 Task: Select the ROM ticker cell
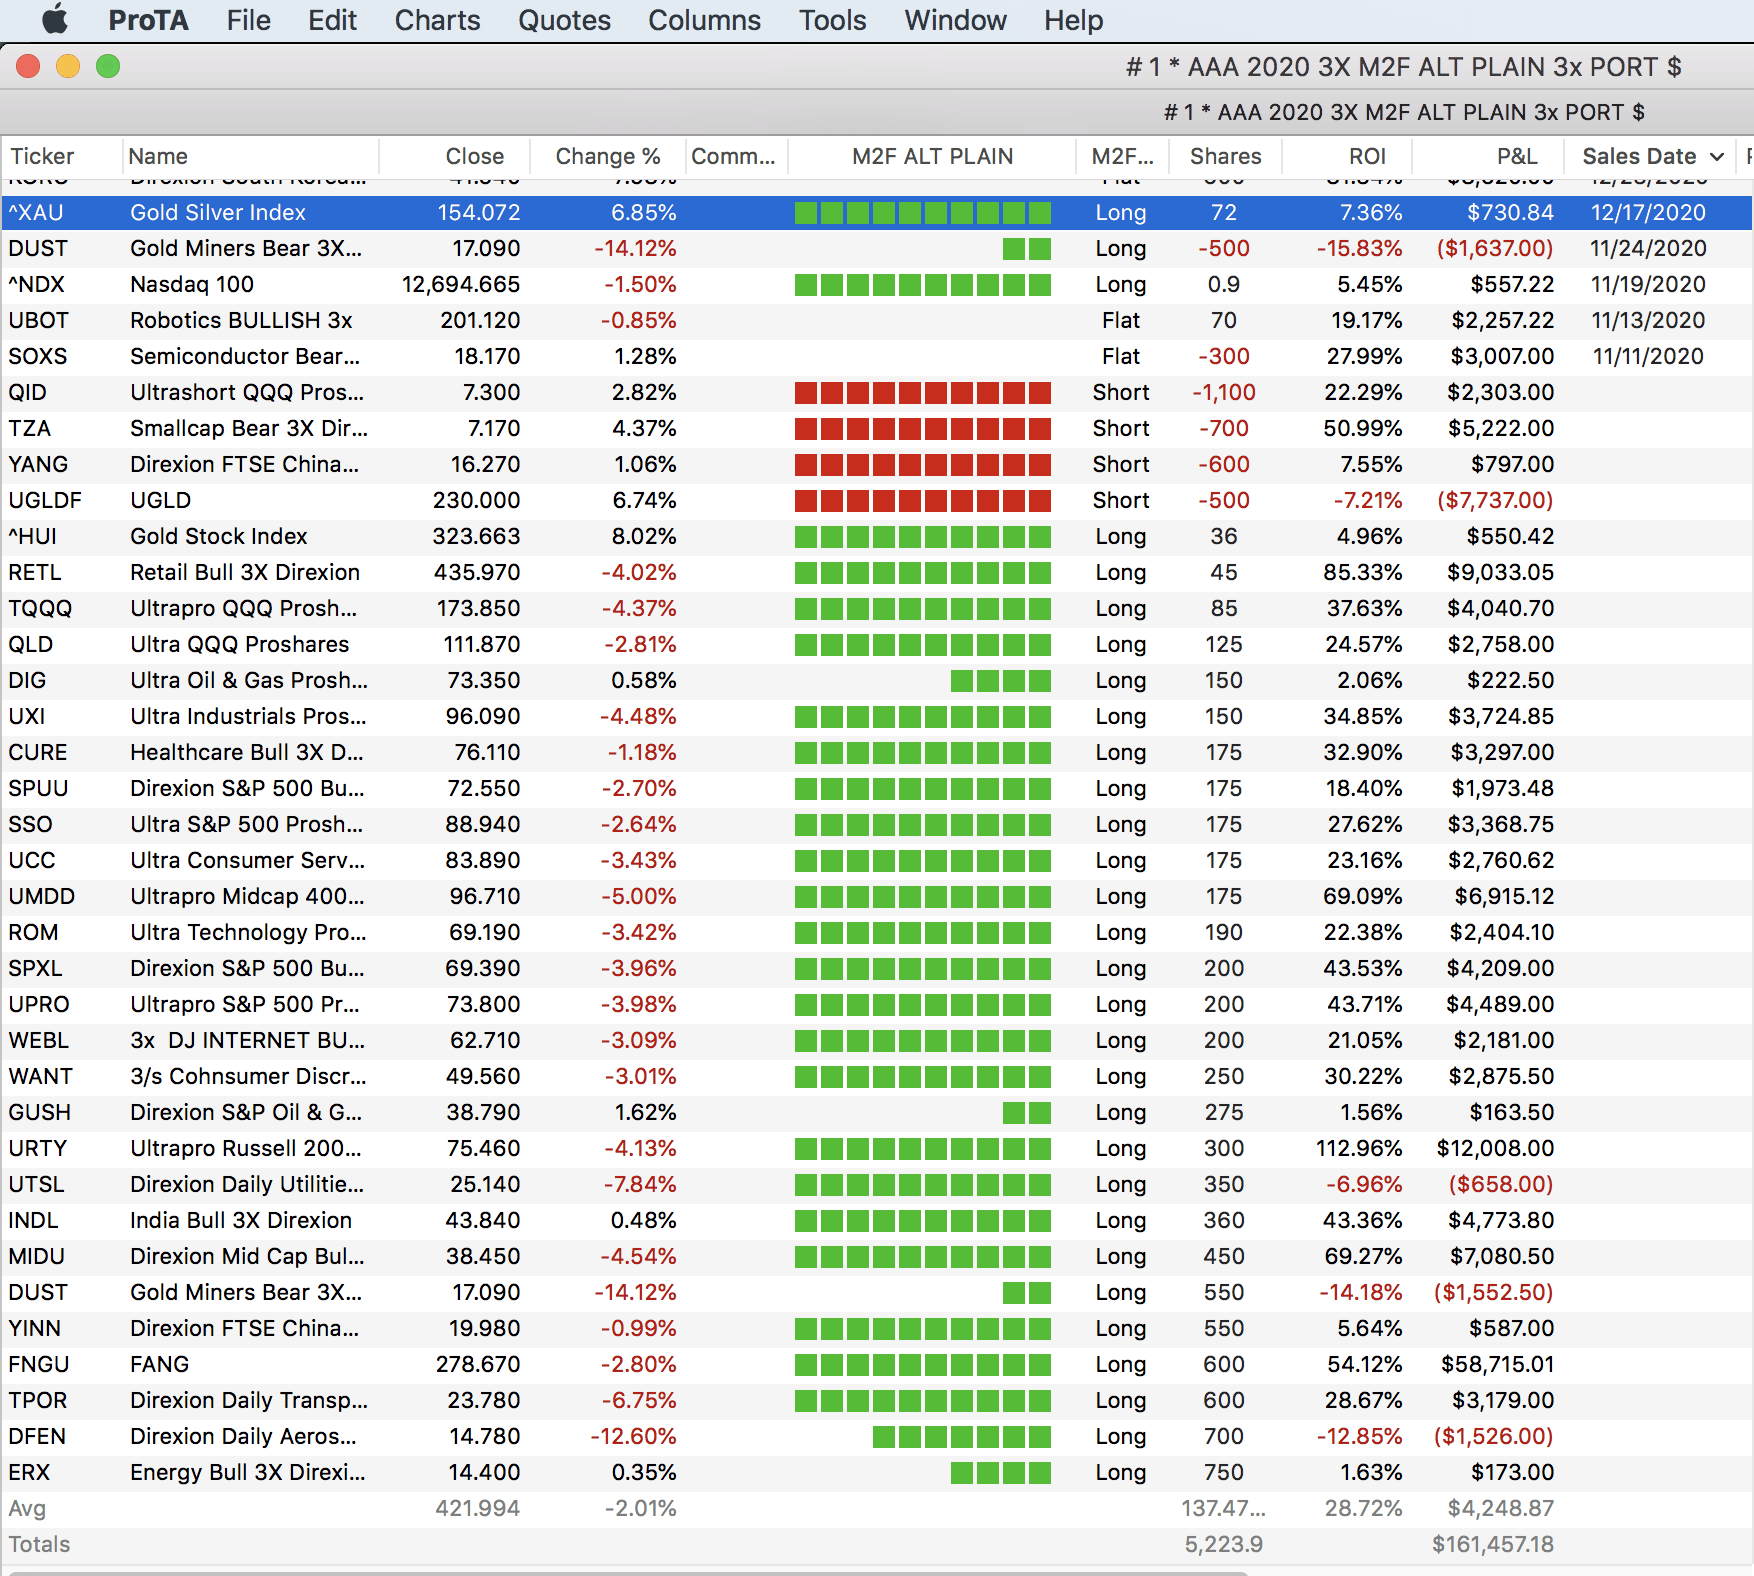pyautogui.click(x=33, y=932)
